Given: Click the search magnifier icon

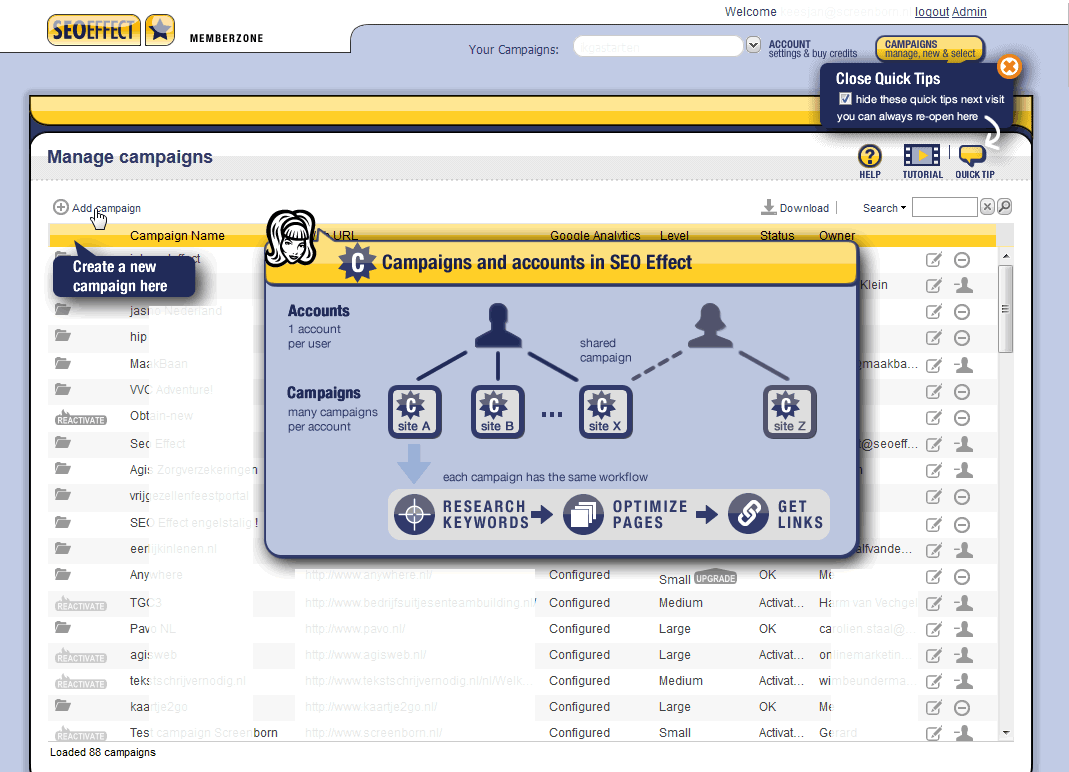Looking at the screenshot, I should [1003, 207].
